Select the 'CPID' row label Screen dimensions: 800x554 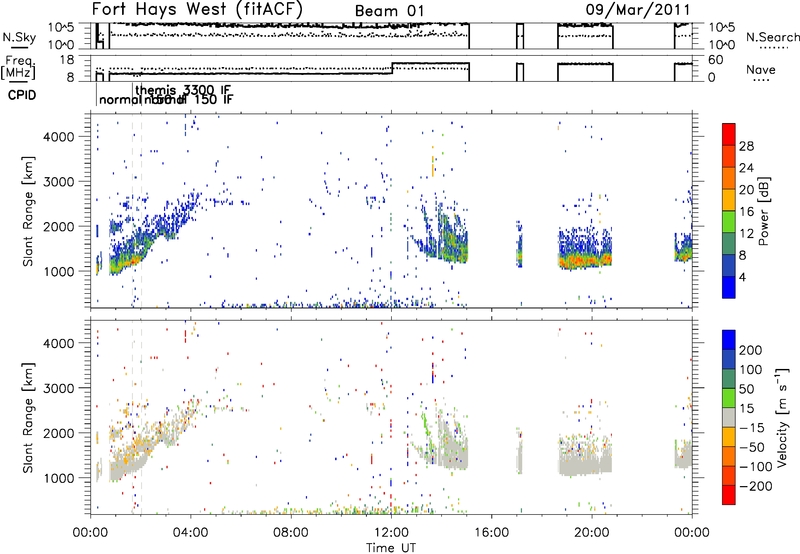[22, 95]
